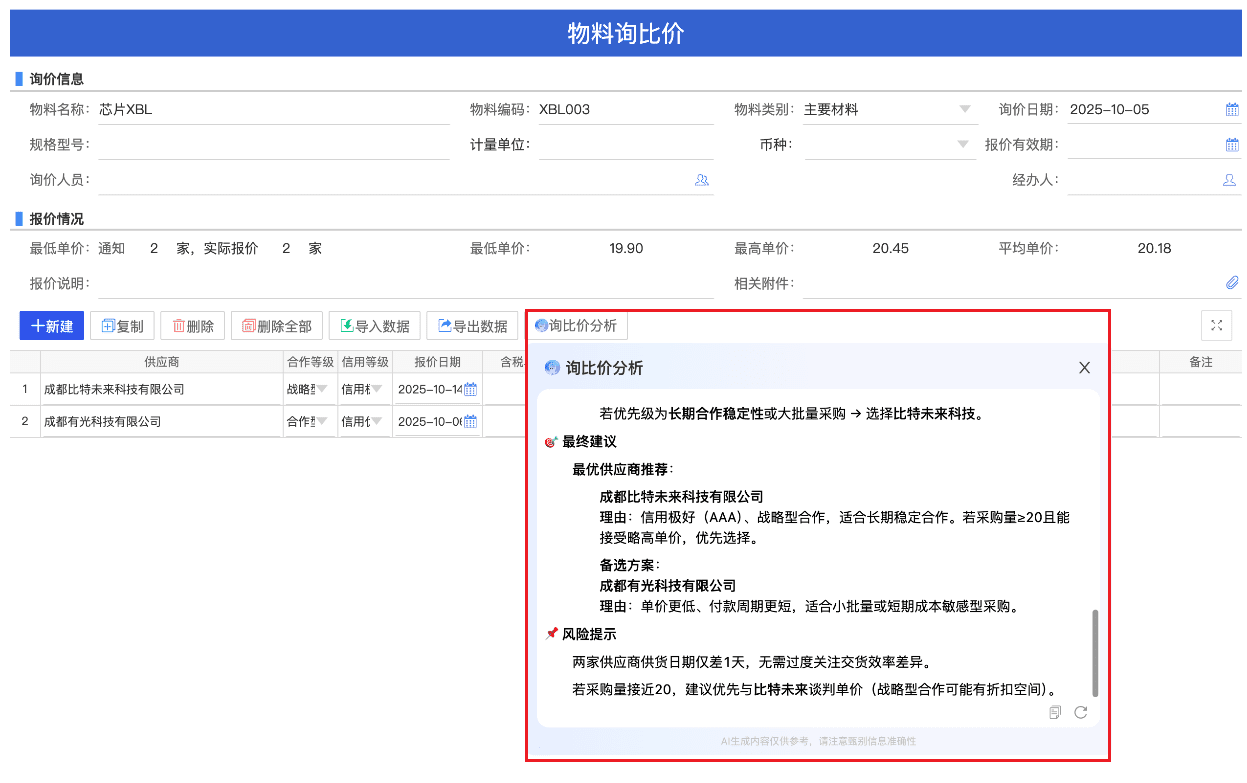Click the fullscreen expand icon above table

1217,325
